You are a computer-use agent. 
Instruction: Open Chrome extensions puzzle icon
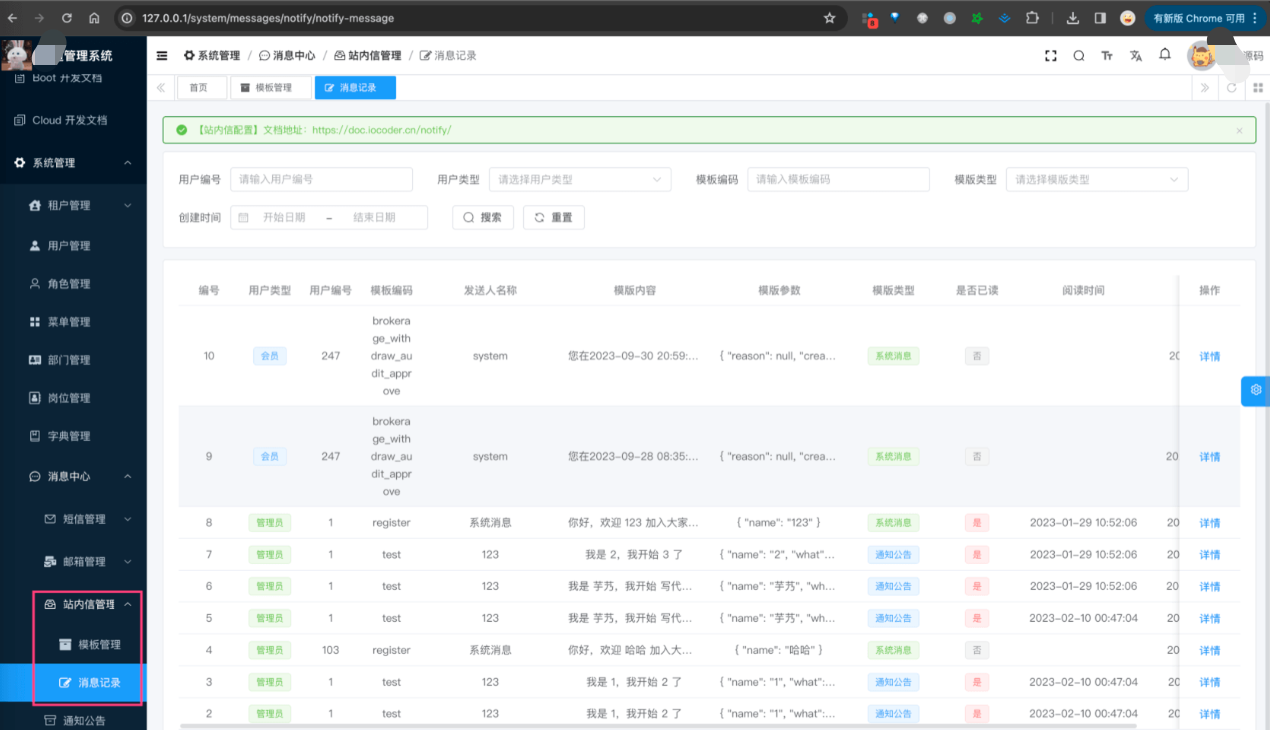[1032, 18]
